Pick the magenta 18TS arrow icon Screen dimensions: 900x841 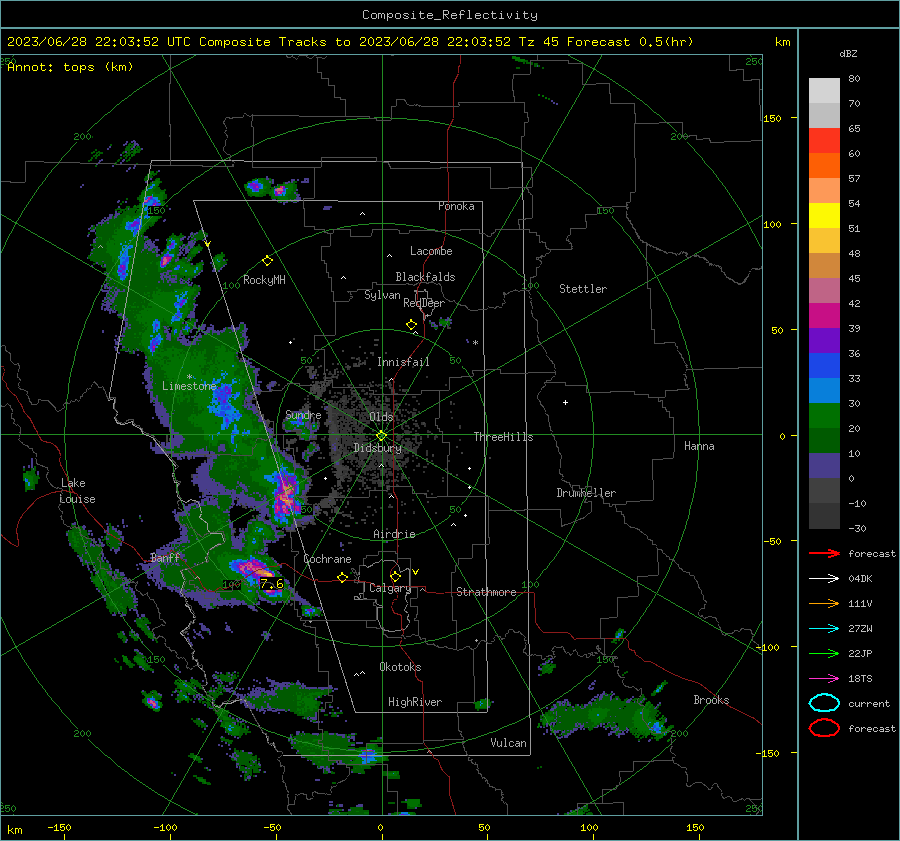[824, 679]
